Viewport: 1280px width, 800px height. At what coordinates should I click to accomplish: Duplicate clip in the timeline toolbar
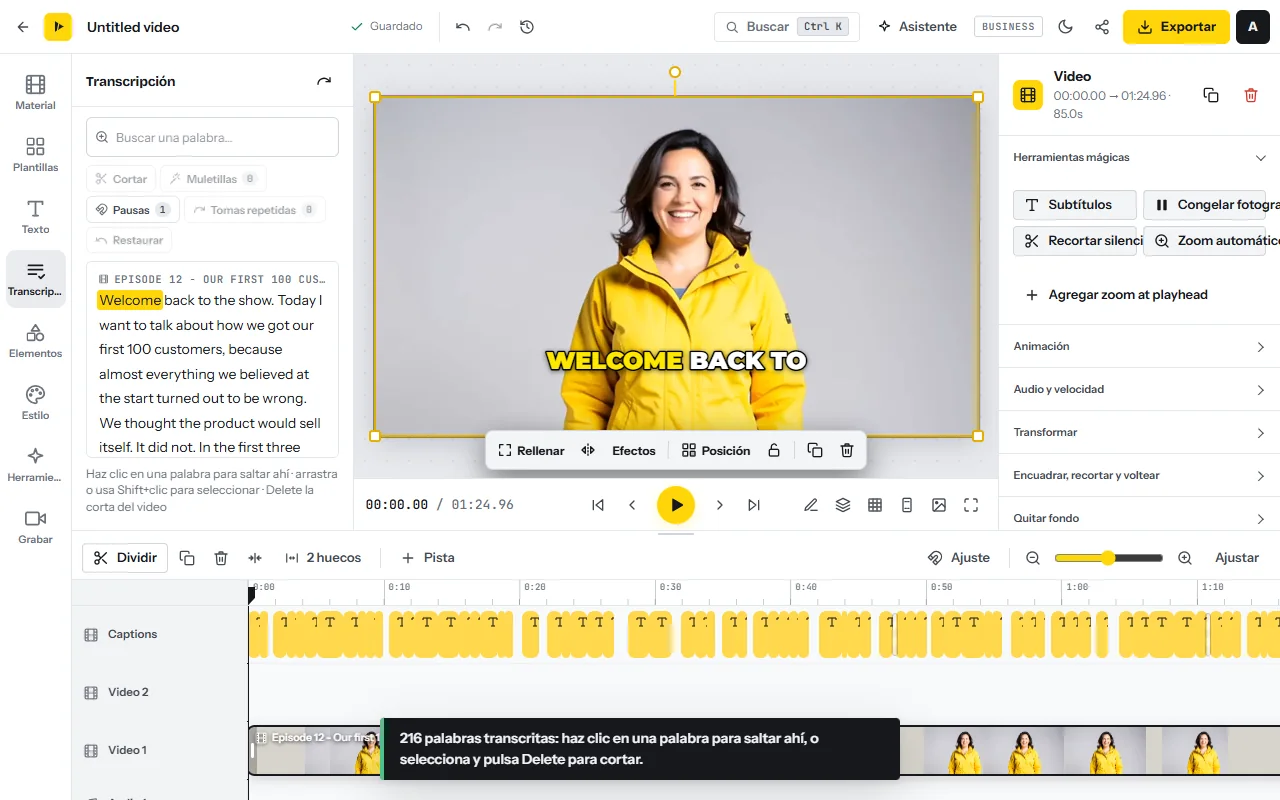point(187,558)
